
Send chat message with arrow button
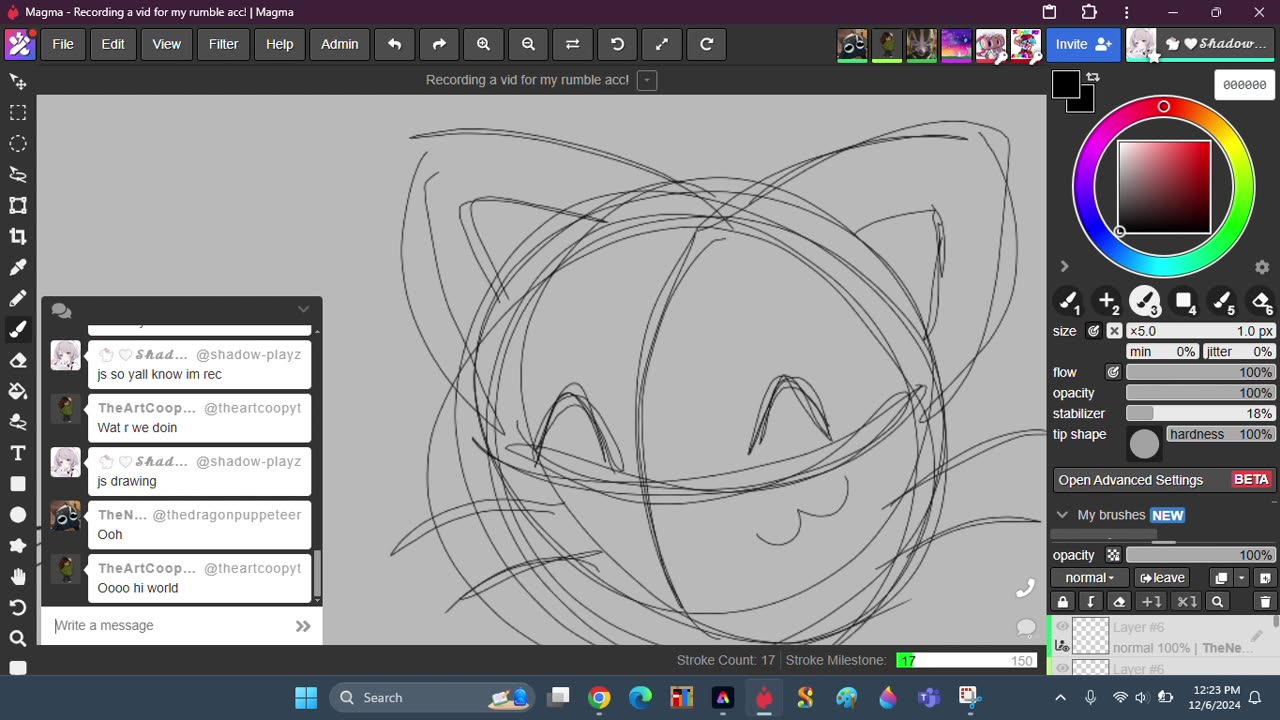pos(303,626)
